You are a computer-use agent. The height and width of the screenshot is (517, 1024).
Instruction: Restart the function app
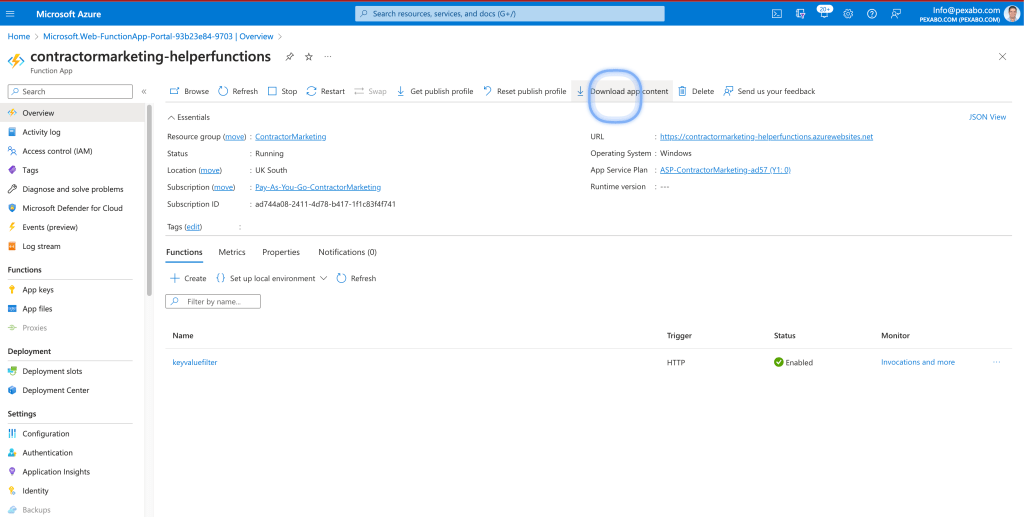tap(325, 91)
